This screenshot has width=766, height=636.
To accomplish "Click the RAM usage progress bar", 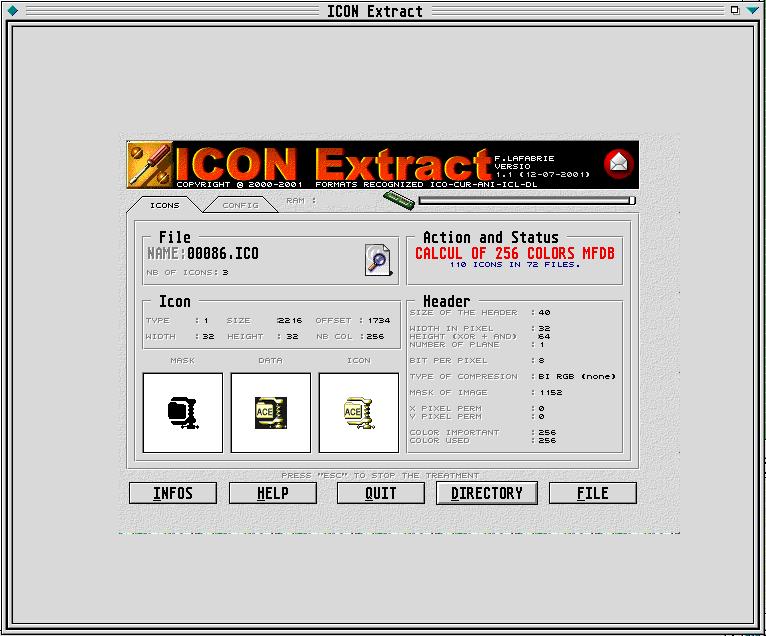I will pos(526,200).
